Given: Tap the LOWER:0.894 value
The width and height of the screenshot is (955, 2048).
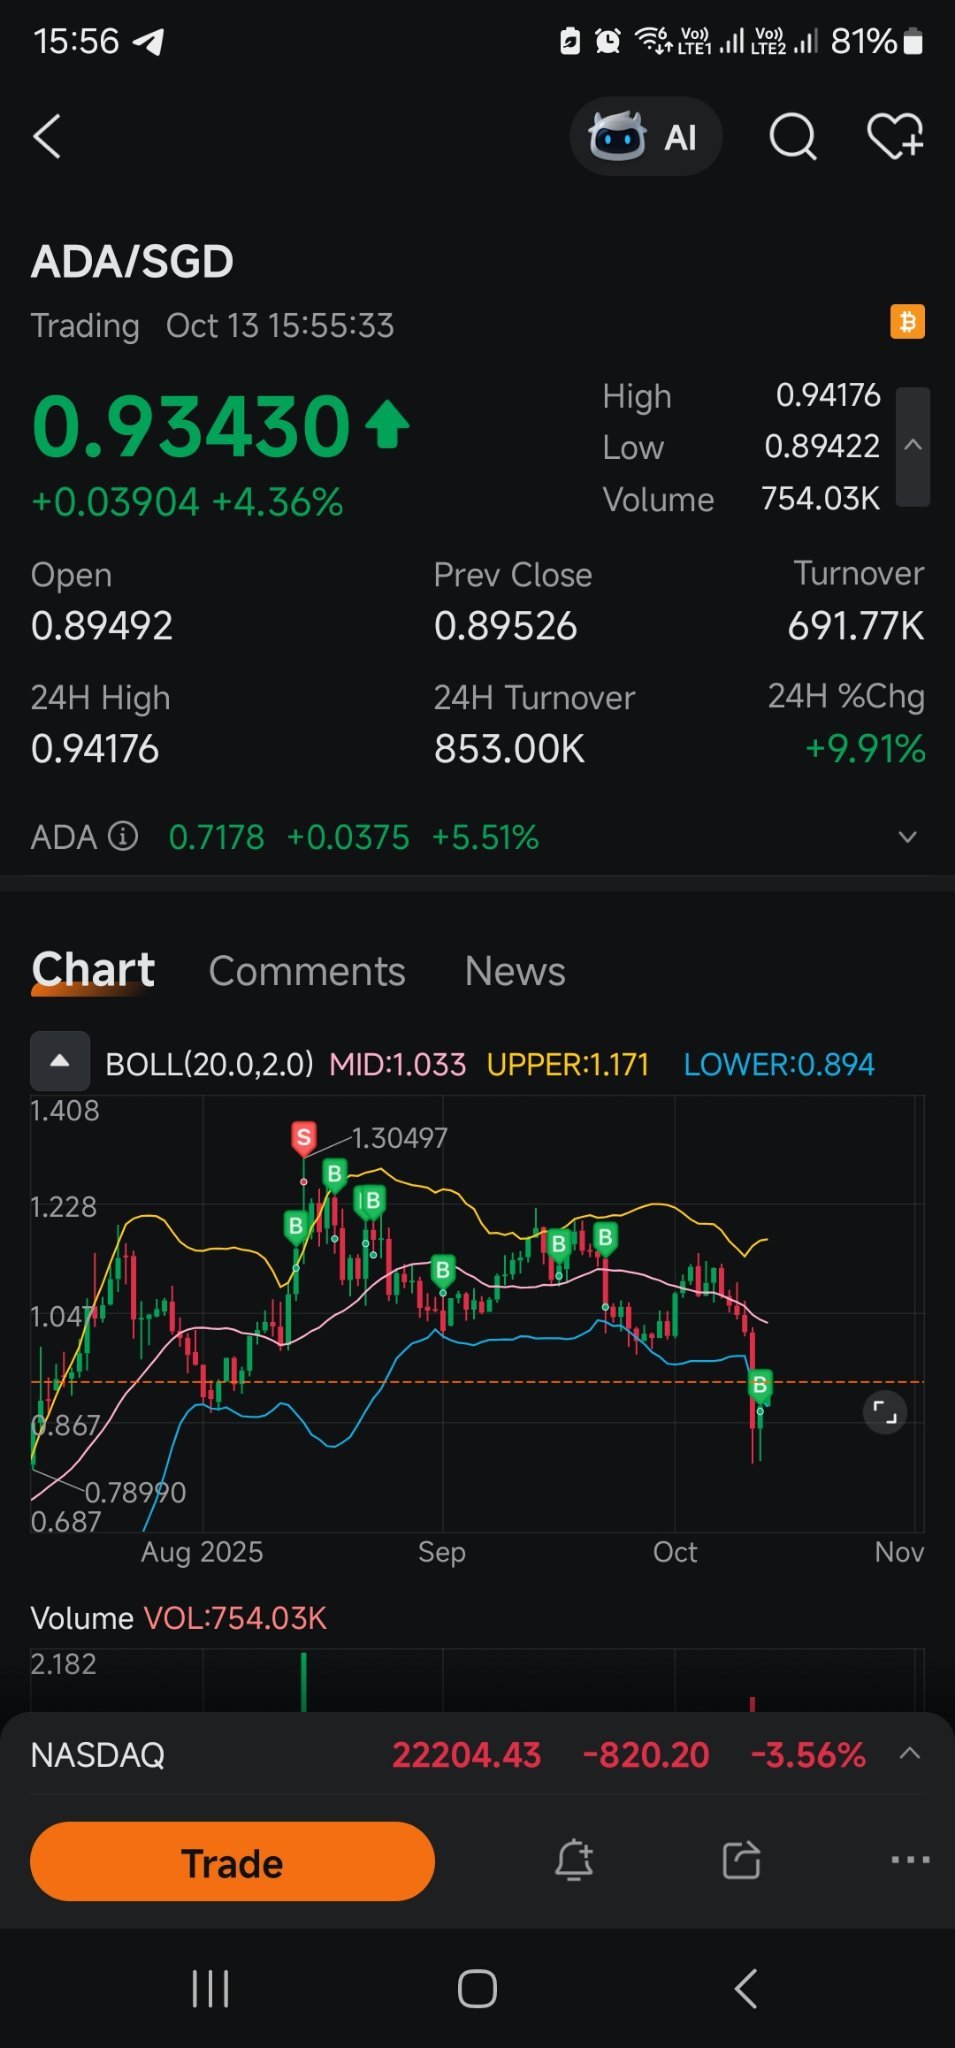Looking at the screenshot, I should pos(779,1064).
